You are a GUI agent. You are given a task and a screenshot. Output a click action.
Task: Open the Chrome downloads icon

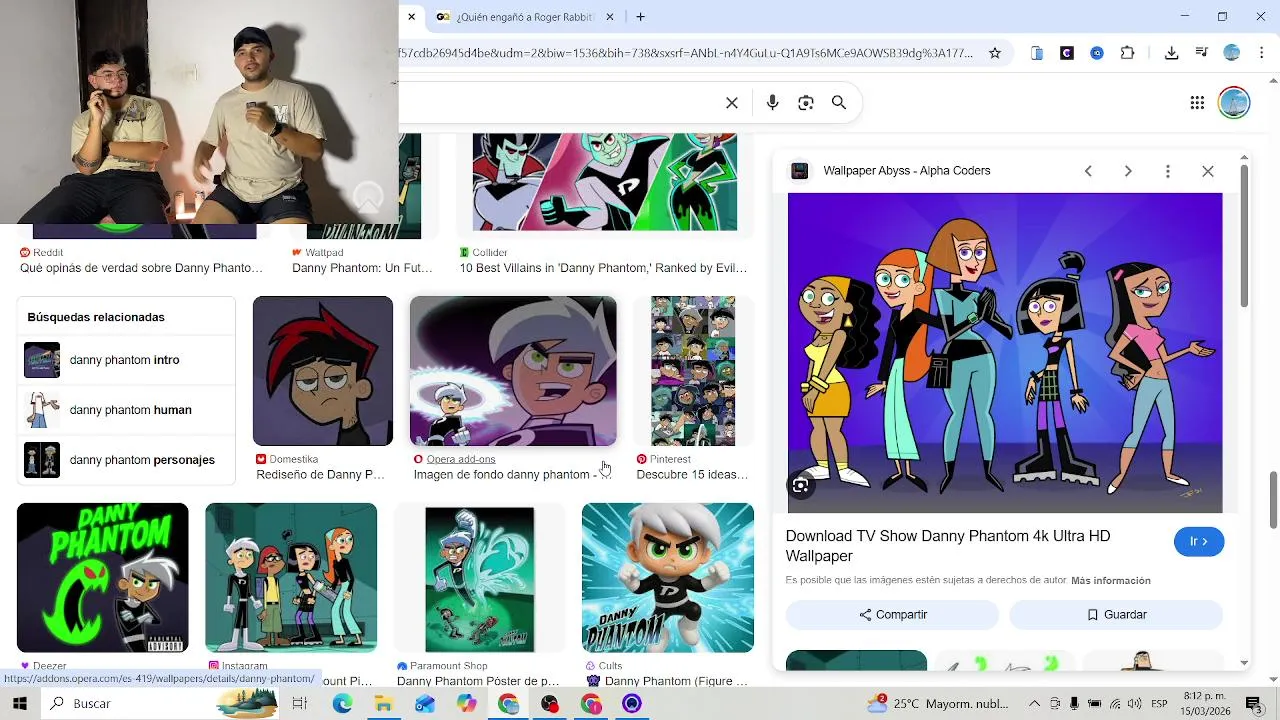[1172, 53]
